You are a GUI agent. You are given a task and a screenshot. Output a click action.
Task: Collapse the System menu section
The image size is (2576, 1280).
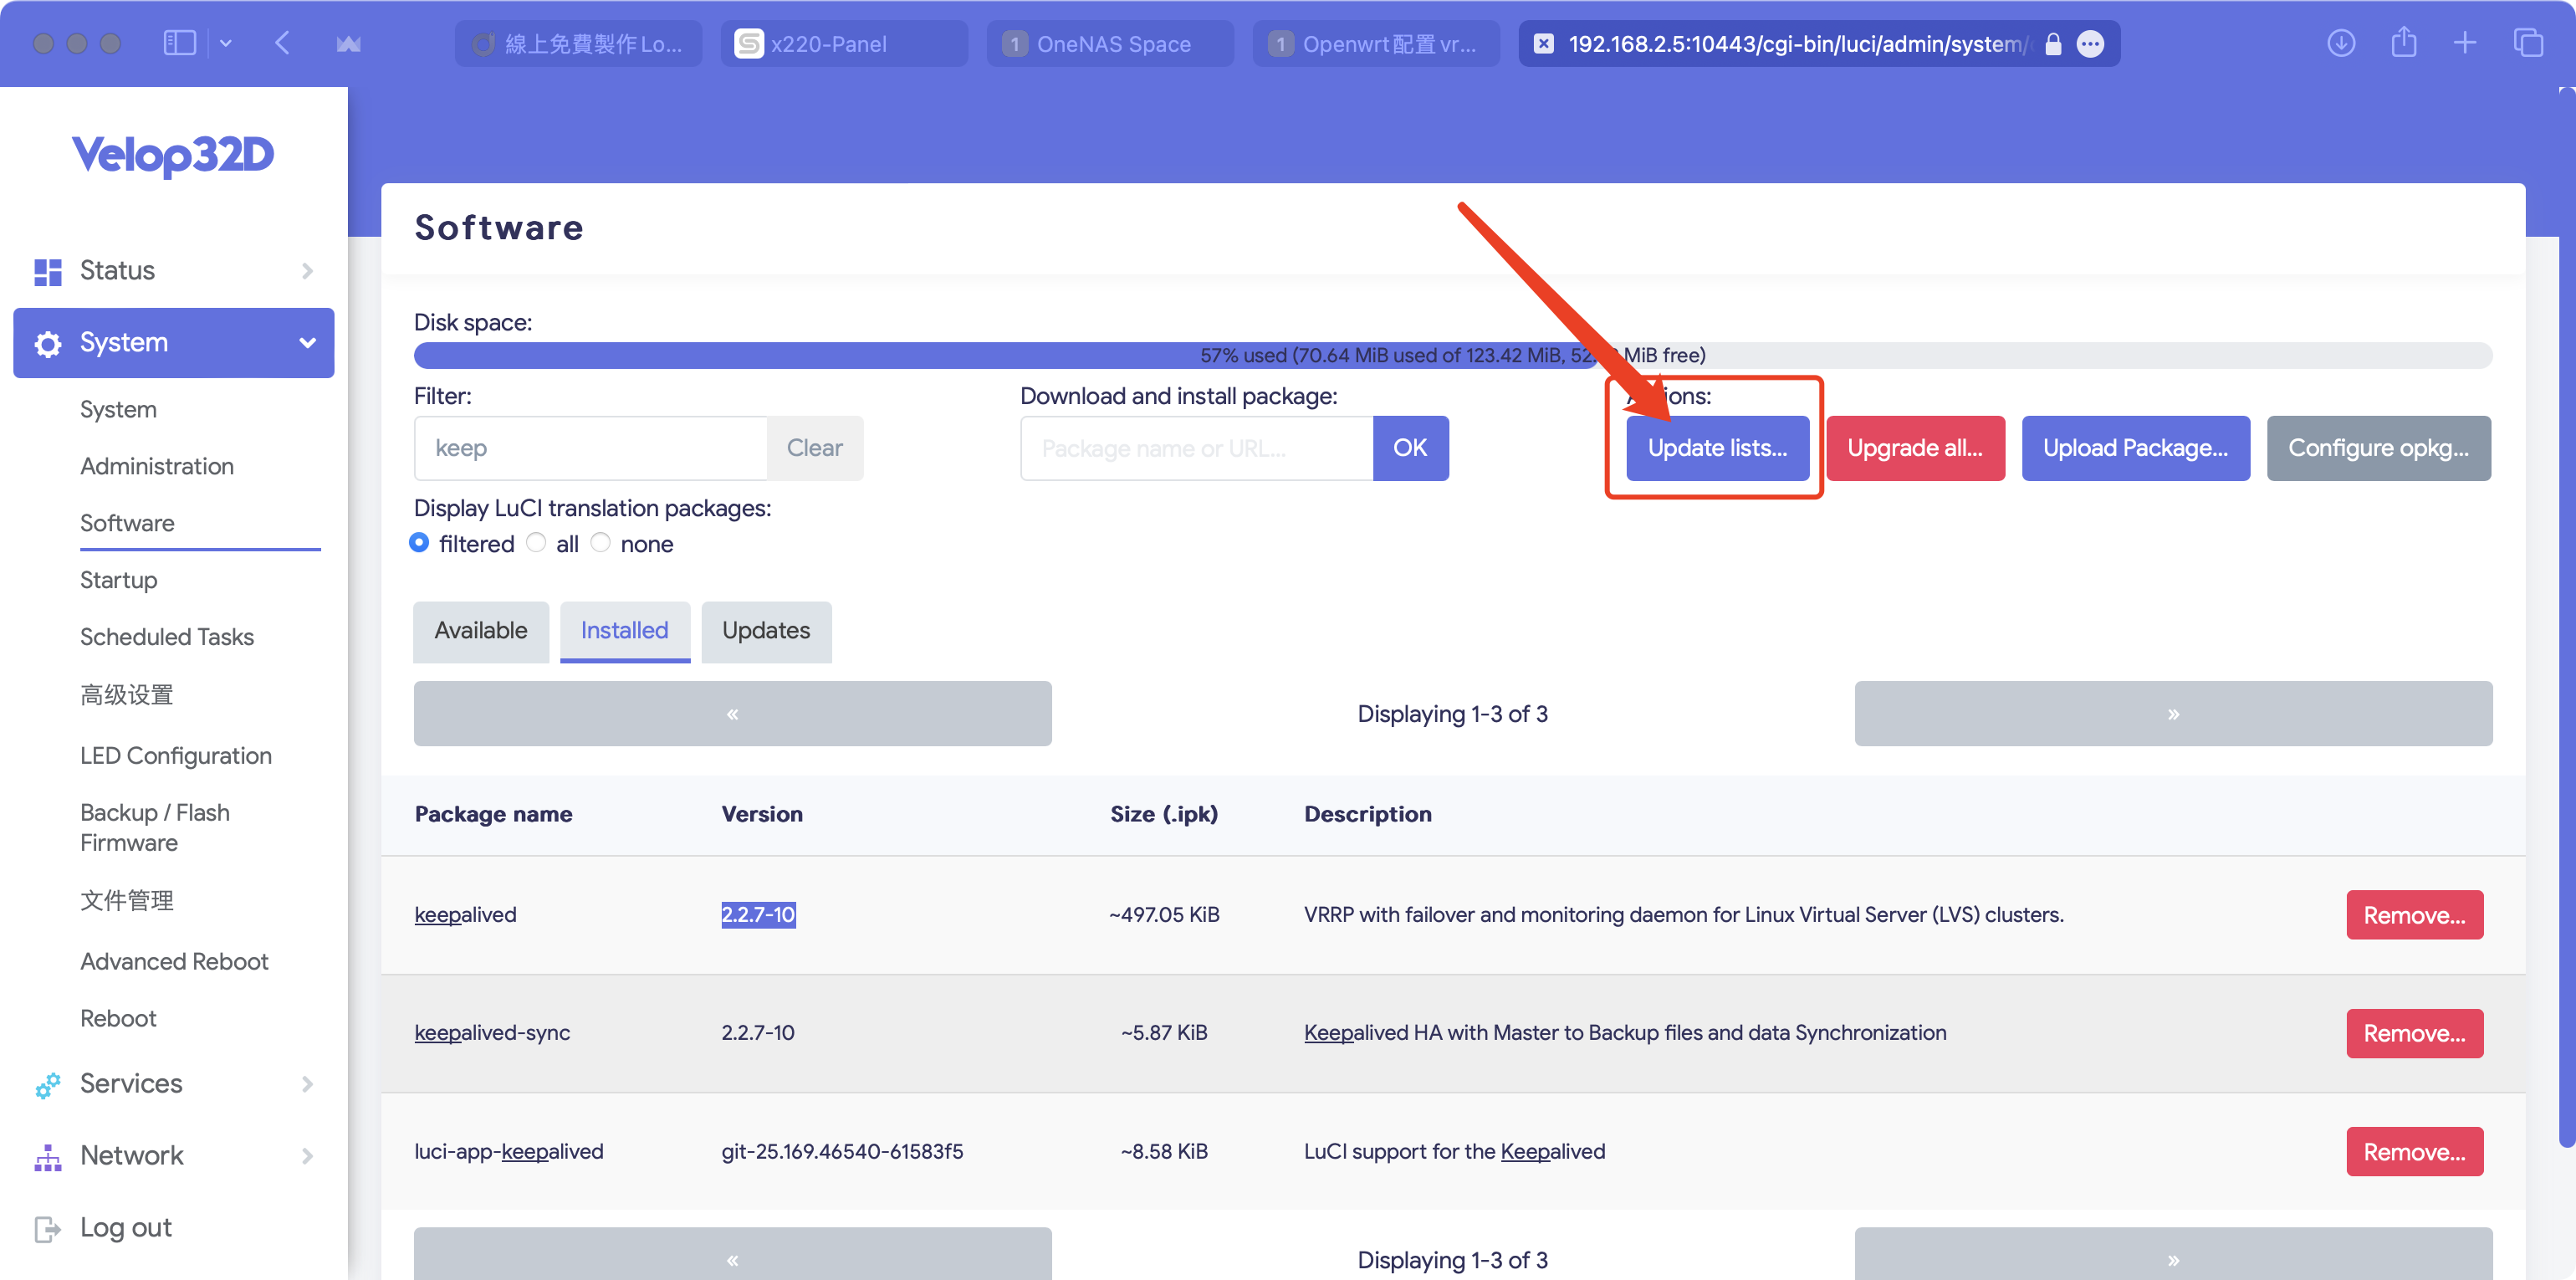(307, 343)
